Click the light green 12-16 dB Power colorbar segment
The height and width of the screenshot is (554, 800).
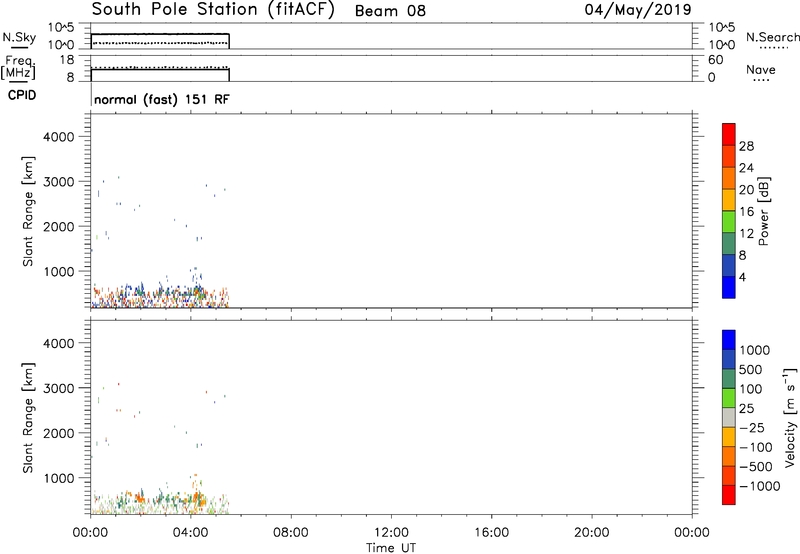tap(729, 222)
